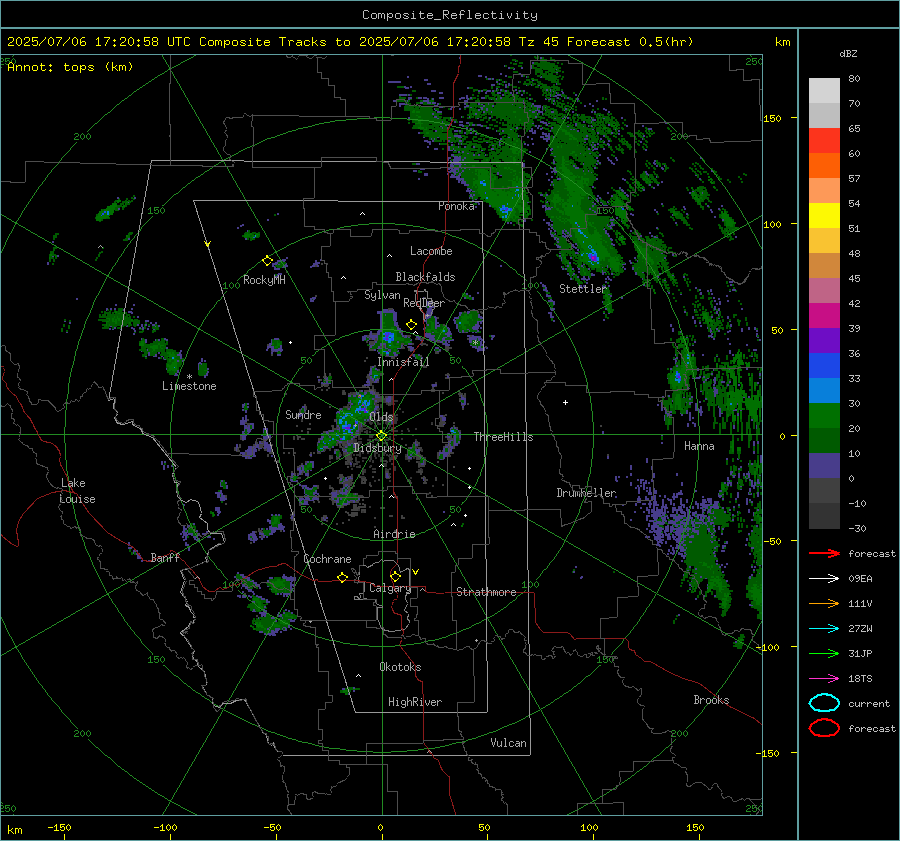Click the yellow diamond marker near RockyMH
The image size is (900, 841).
tap(267, 261)
